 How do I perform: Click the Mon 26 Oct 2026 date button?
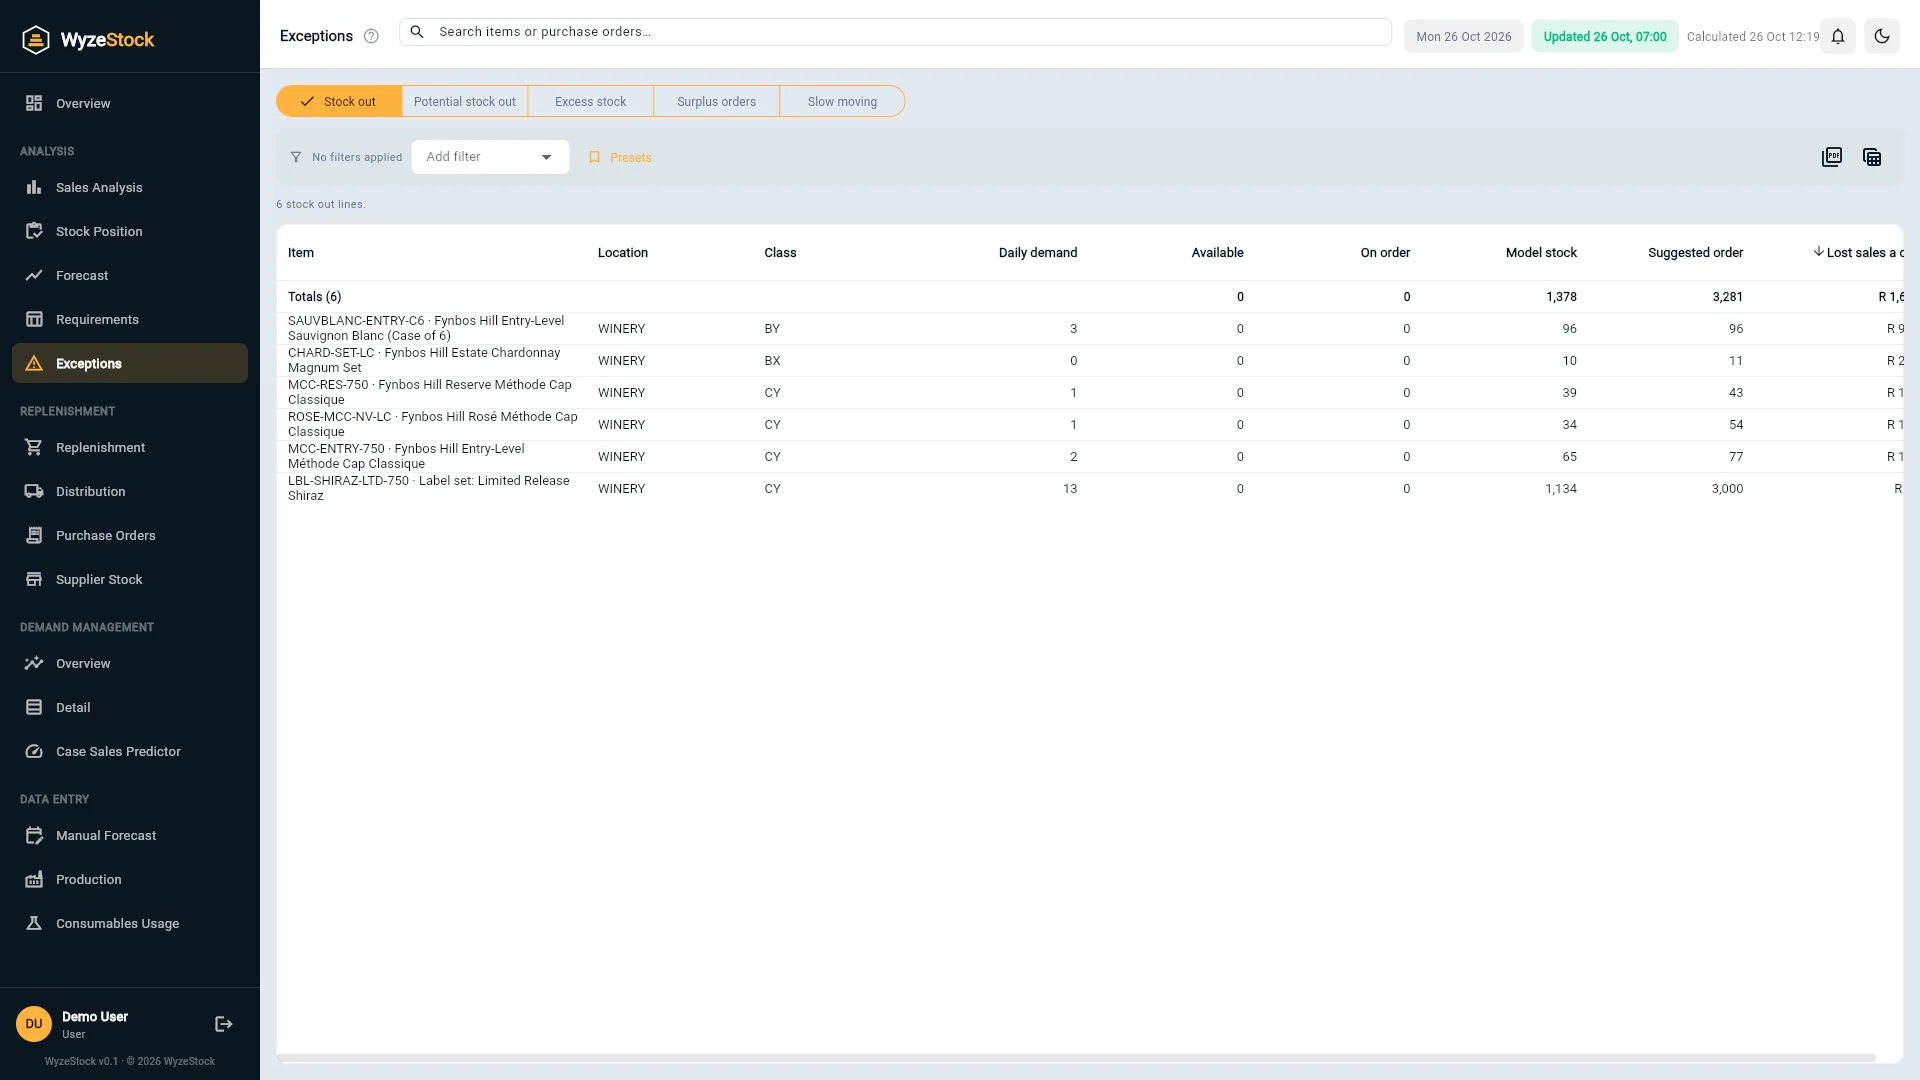1464,37
